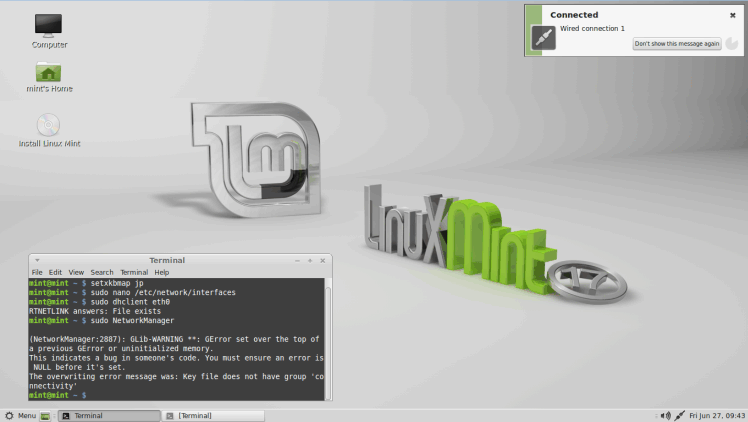The height and width of the screenshot is (422, 748).
Task: Close the Connected notification popup
Action: [x=733, y=15]
